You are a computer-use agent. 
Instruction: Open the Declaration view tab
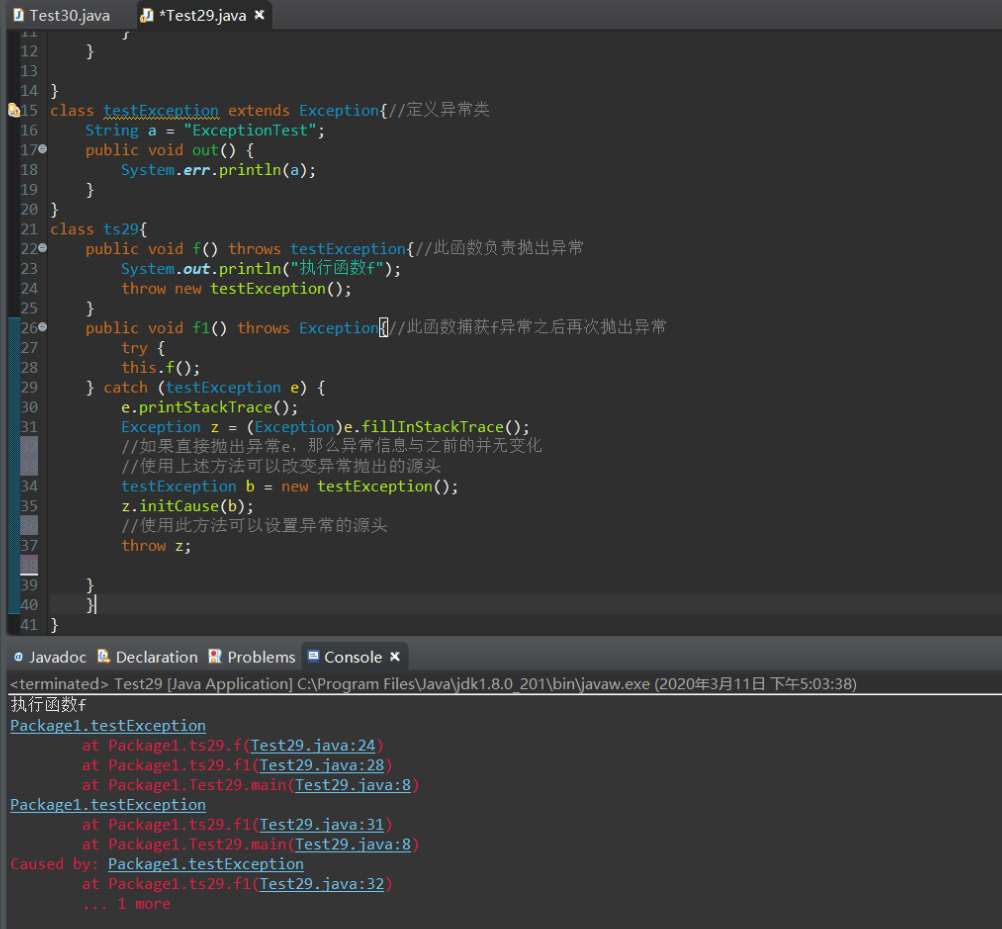pyautogui.click(x=156, y=657)
